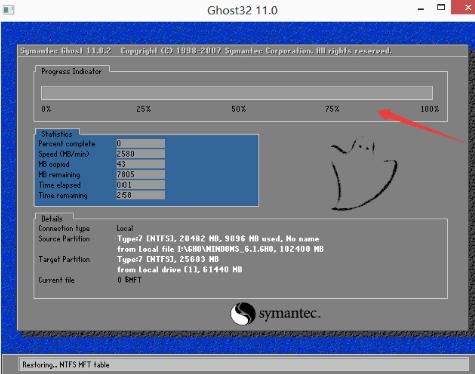
Task: Click the Ghost32 app icon in title bar
Action: pos(8,10)
